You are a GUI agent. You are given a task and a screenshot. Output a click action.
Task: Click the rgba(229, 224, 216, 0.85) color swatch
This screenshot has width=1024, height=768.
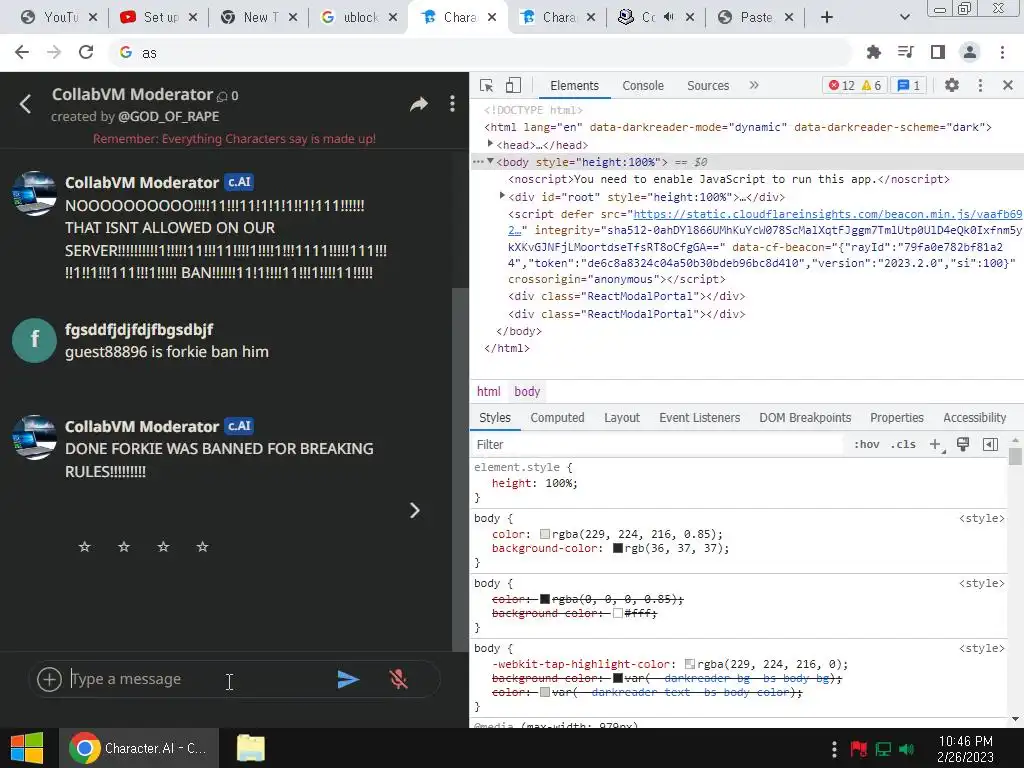(545, 534)
